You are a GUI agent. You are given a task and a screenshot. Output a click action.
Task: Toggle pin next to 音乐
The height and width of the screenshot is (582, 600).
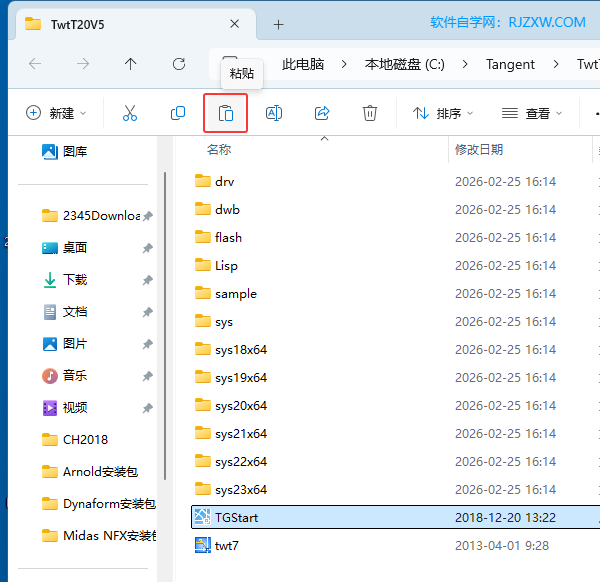point(148,376)
